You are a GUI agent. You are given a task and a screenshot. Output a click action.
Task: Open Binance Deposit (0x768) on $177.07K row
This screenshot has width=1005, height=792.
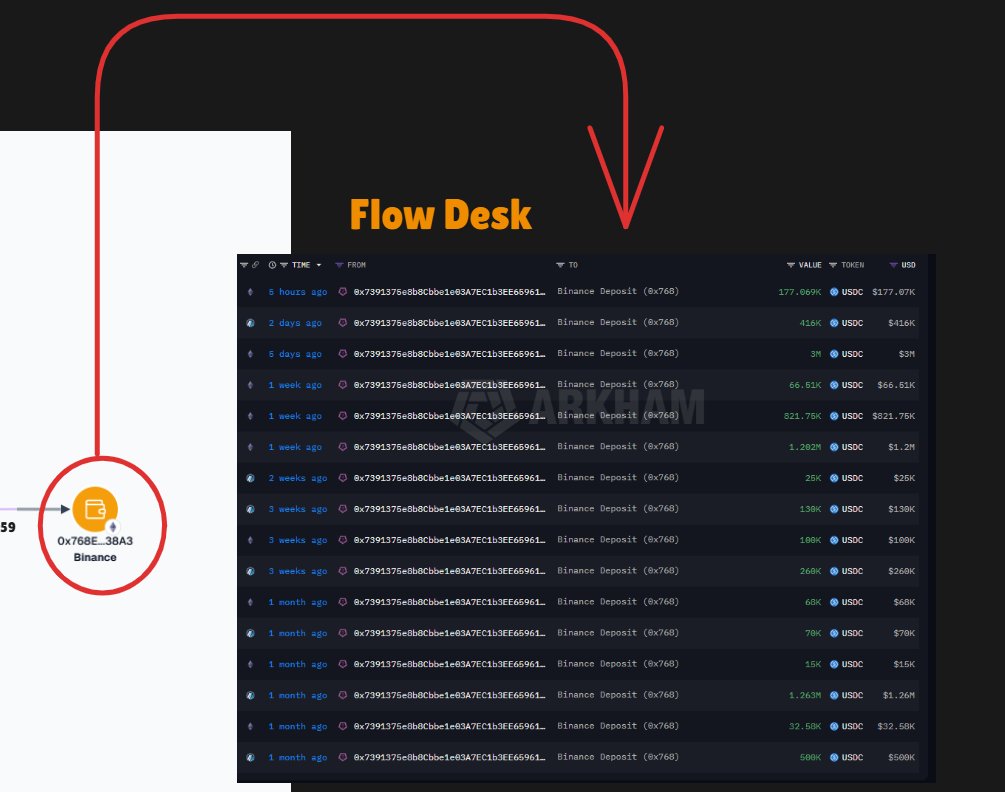618,291
